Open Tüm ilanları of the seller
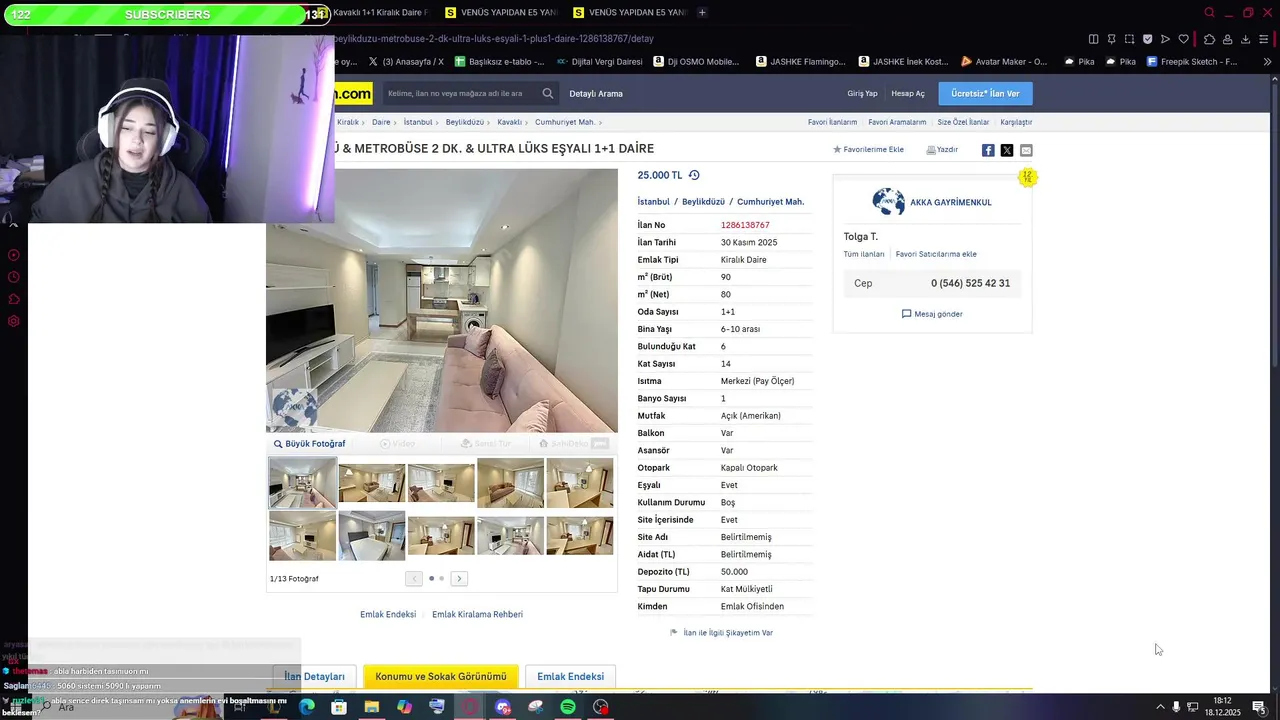1280x720 pixels. click(864, 254)
